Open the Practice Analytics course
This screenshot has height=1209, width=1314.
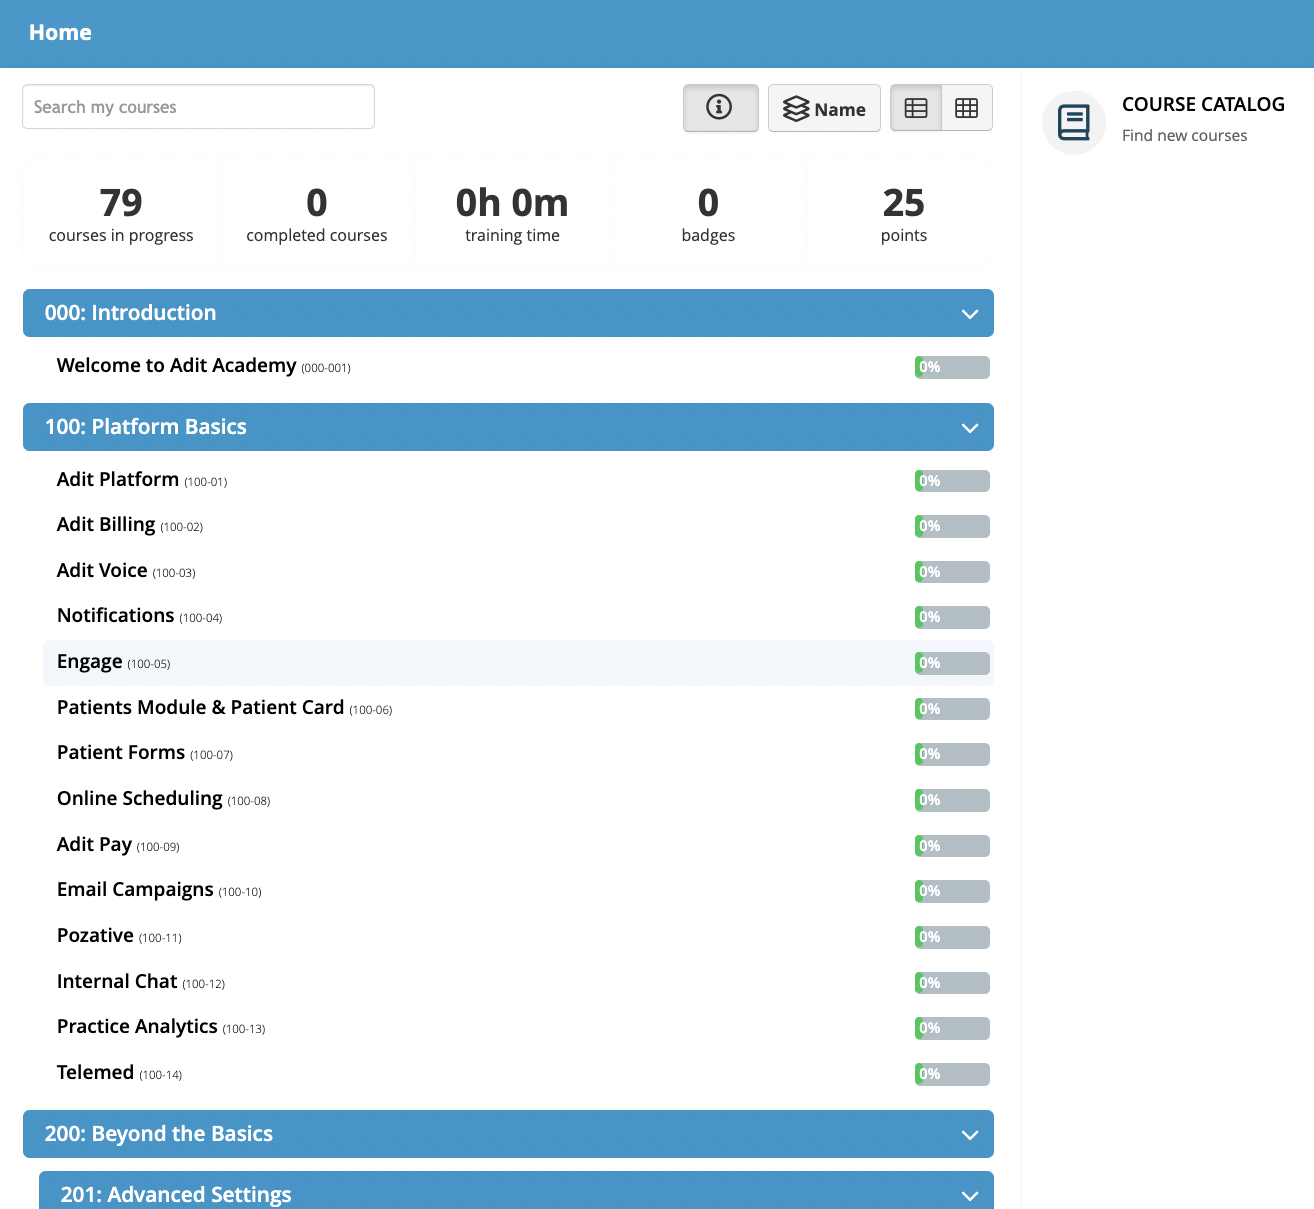click(x=137, y=1027)
